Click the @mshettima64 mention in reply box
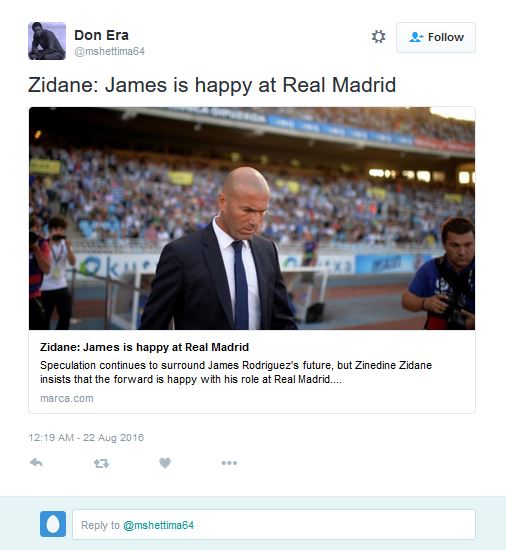This screenshot has width=506, height=550. 158,525
